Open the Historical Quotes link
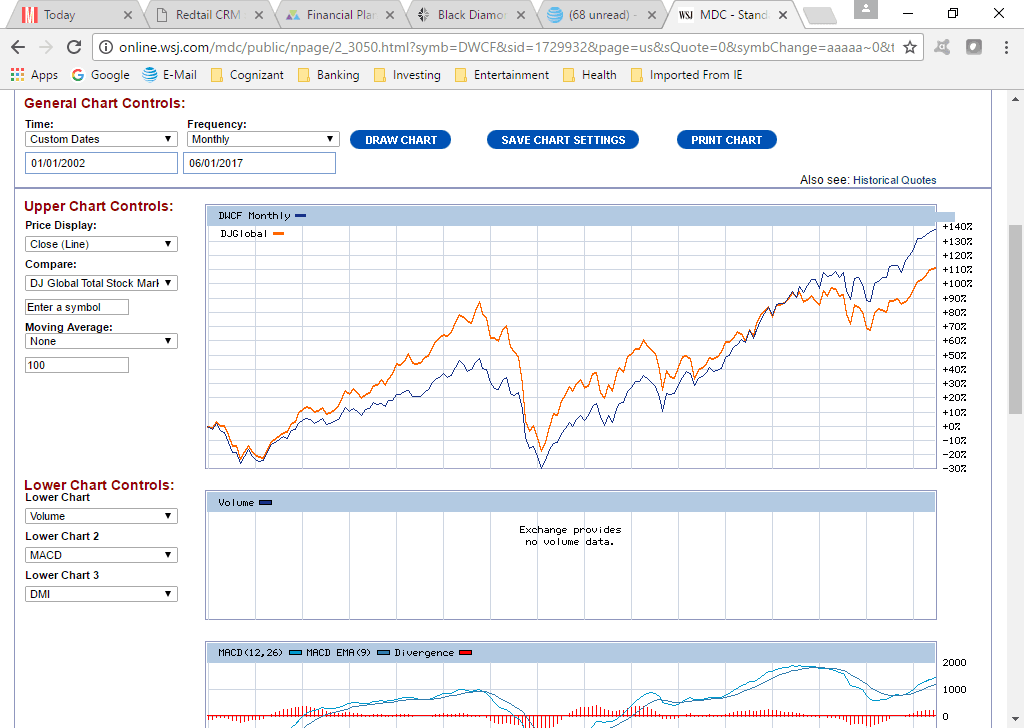Screen dimensions: 1024x728 point(894,180)
